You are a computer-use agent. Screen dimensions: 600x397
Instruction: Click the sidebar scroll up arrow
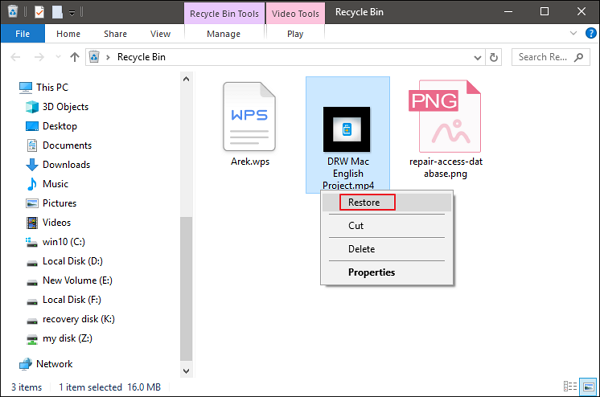click(x=186, y=79)
